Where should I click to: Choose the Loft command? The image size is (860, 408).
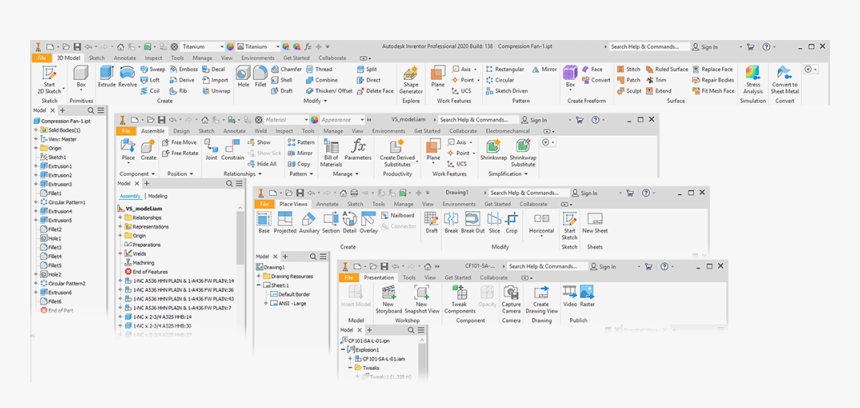tap(151, 80)
